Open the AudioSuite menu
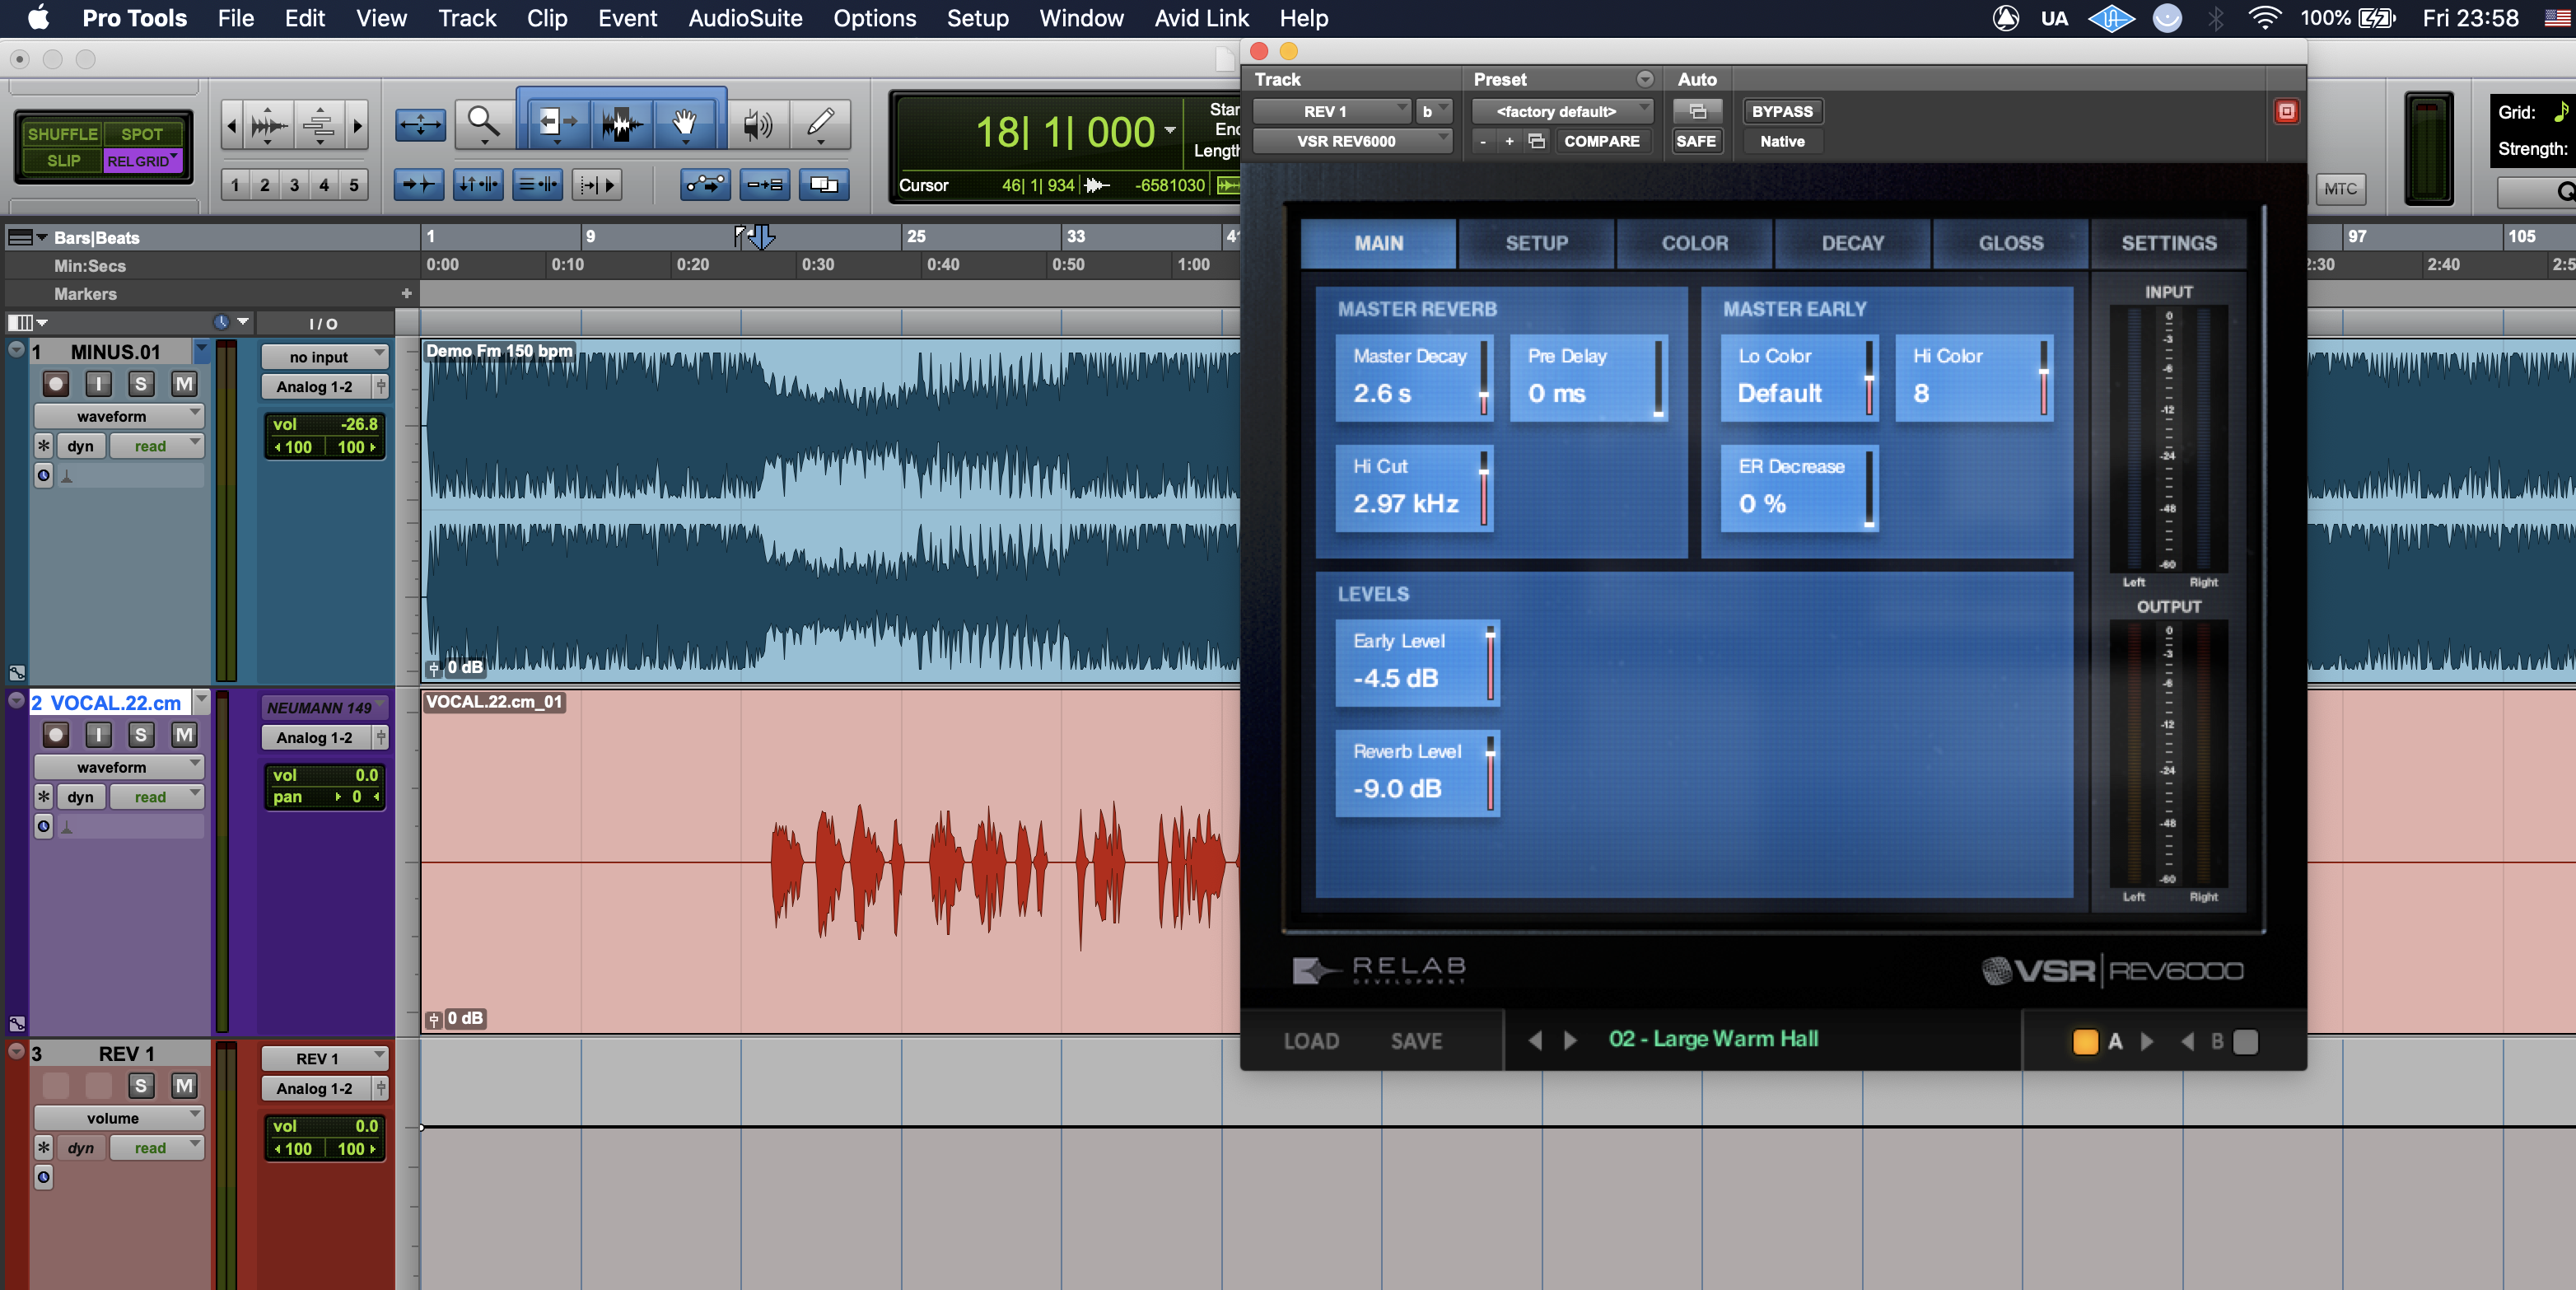 [x=745, y=18]
